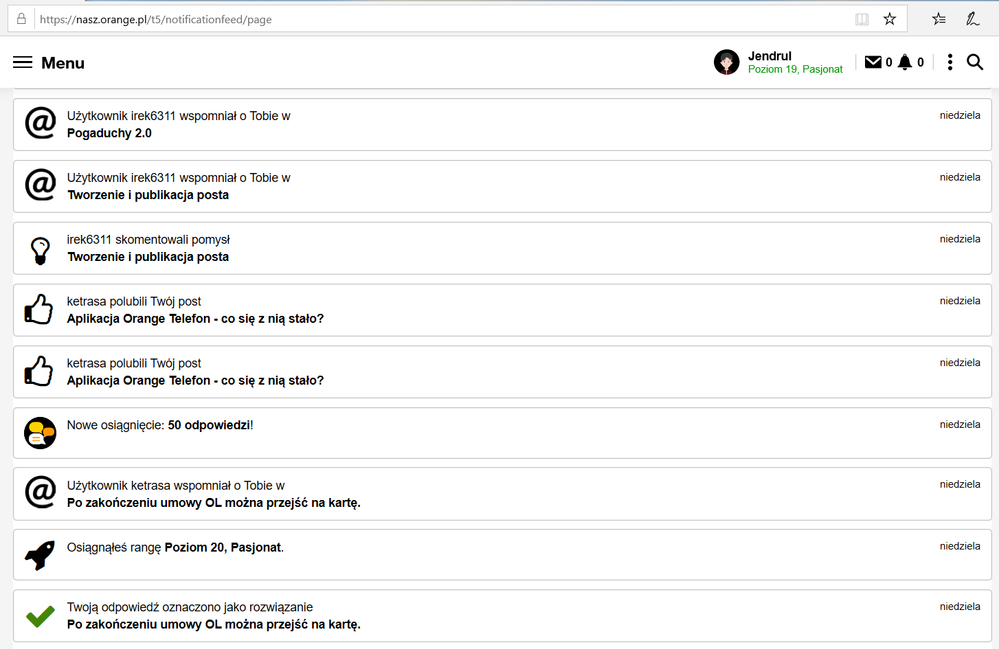Image resolution: width=999 pixels, height=649 pixels.
Task: Open the Jendrul profile name link
Action: [x=770, y=56]
